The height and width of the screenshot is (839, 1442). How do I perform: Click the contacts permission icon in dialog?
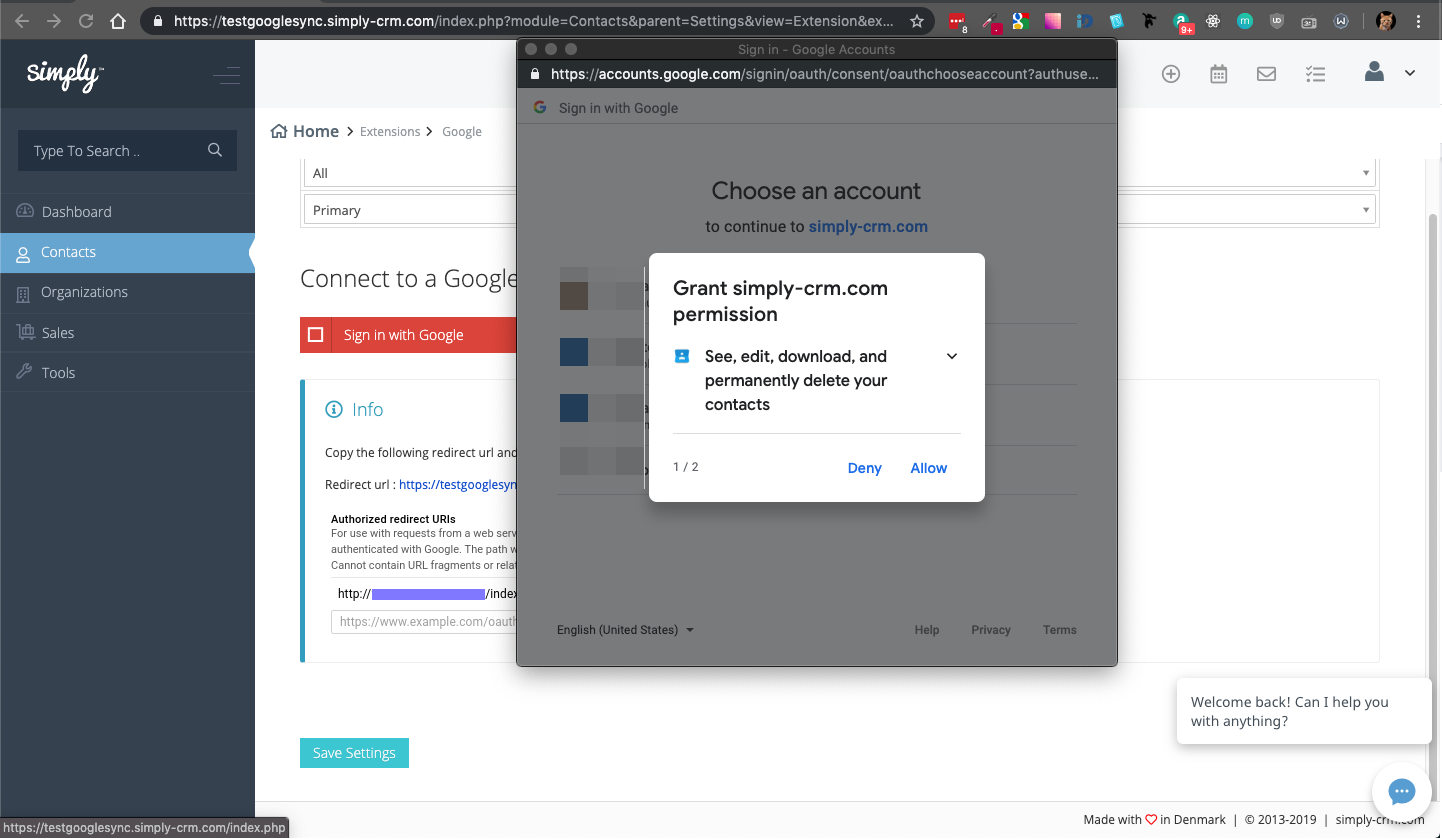click(x=682, y=356)
